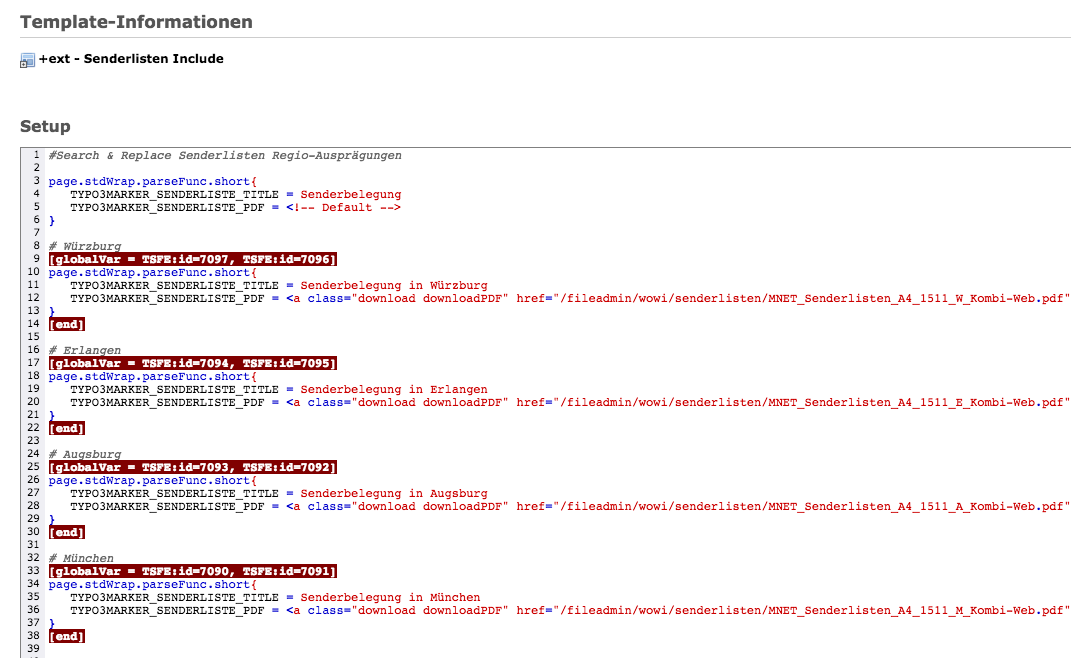
Task: Click 'Senderbelegung in München' value
Action: [390, 597]
